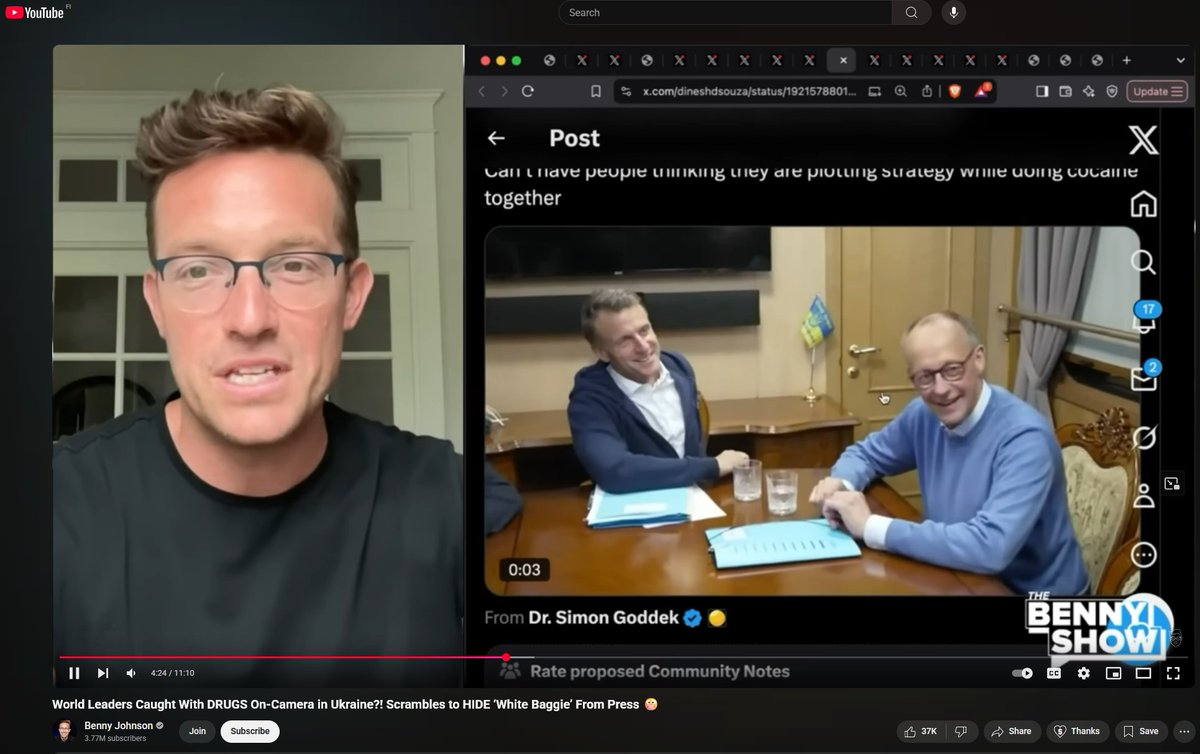Open the Share dialog
Image resolution: width=1200 pixels, height=754 pixels.
coord(1011,731)
